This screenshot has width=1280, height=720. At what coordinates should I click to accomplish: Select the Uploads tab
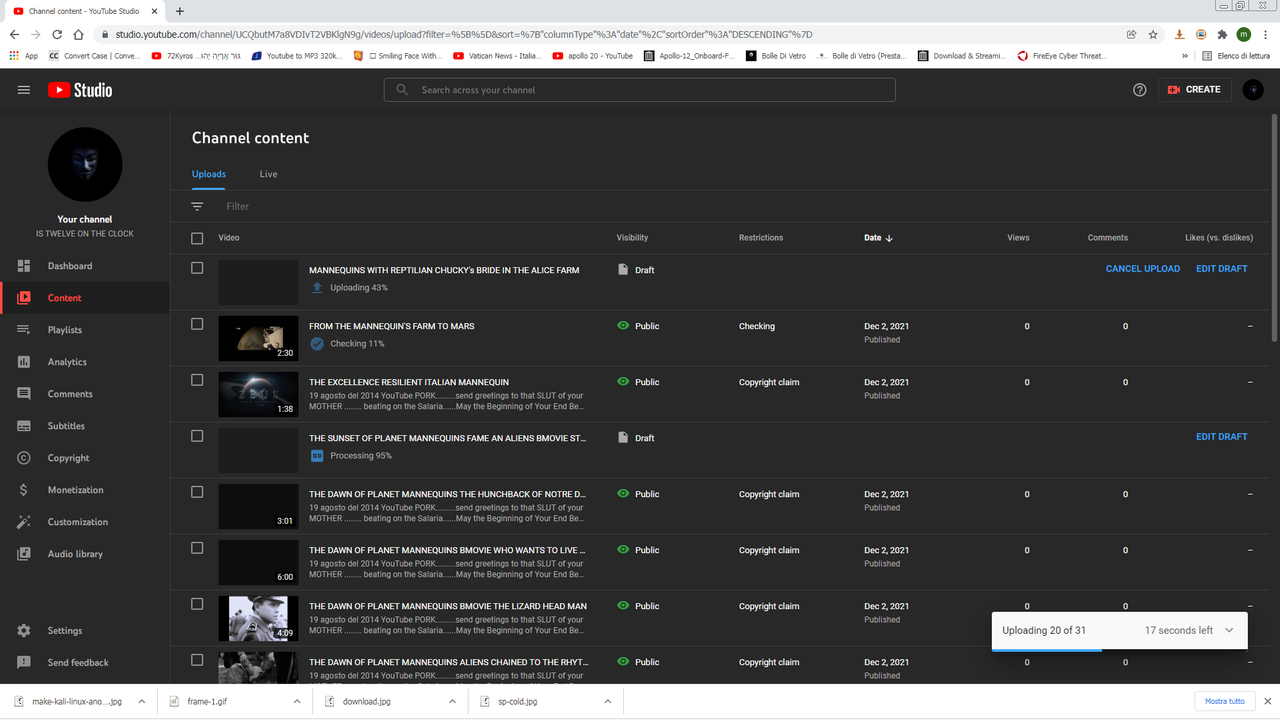(x=209, y=174)
